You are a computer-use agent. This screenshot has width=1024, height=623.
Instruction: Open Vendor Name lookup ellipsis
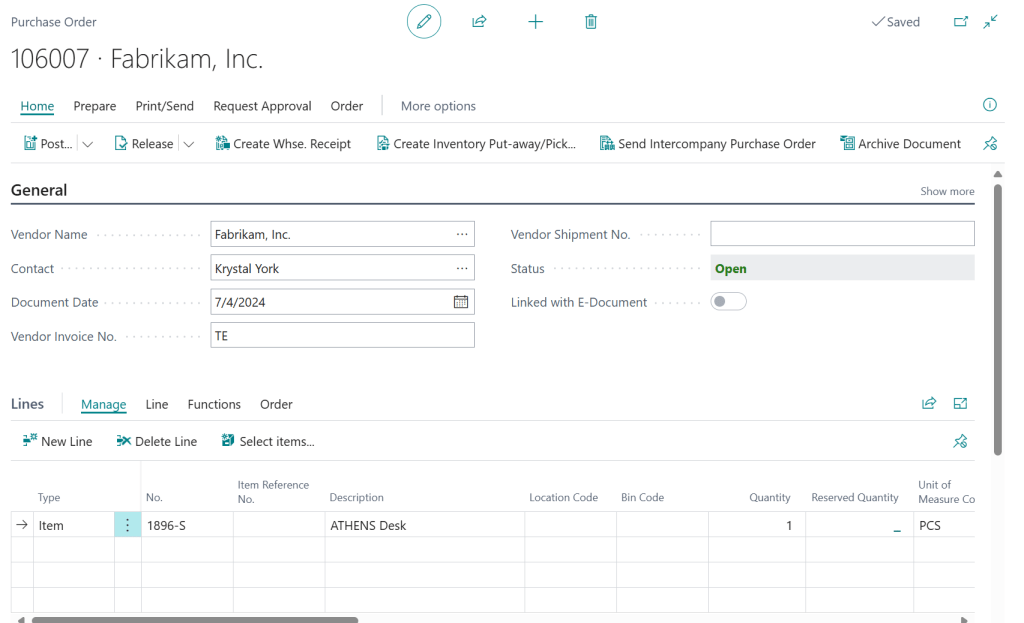point(462,234)
